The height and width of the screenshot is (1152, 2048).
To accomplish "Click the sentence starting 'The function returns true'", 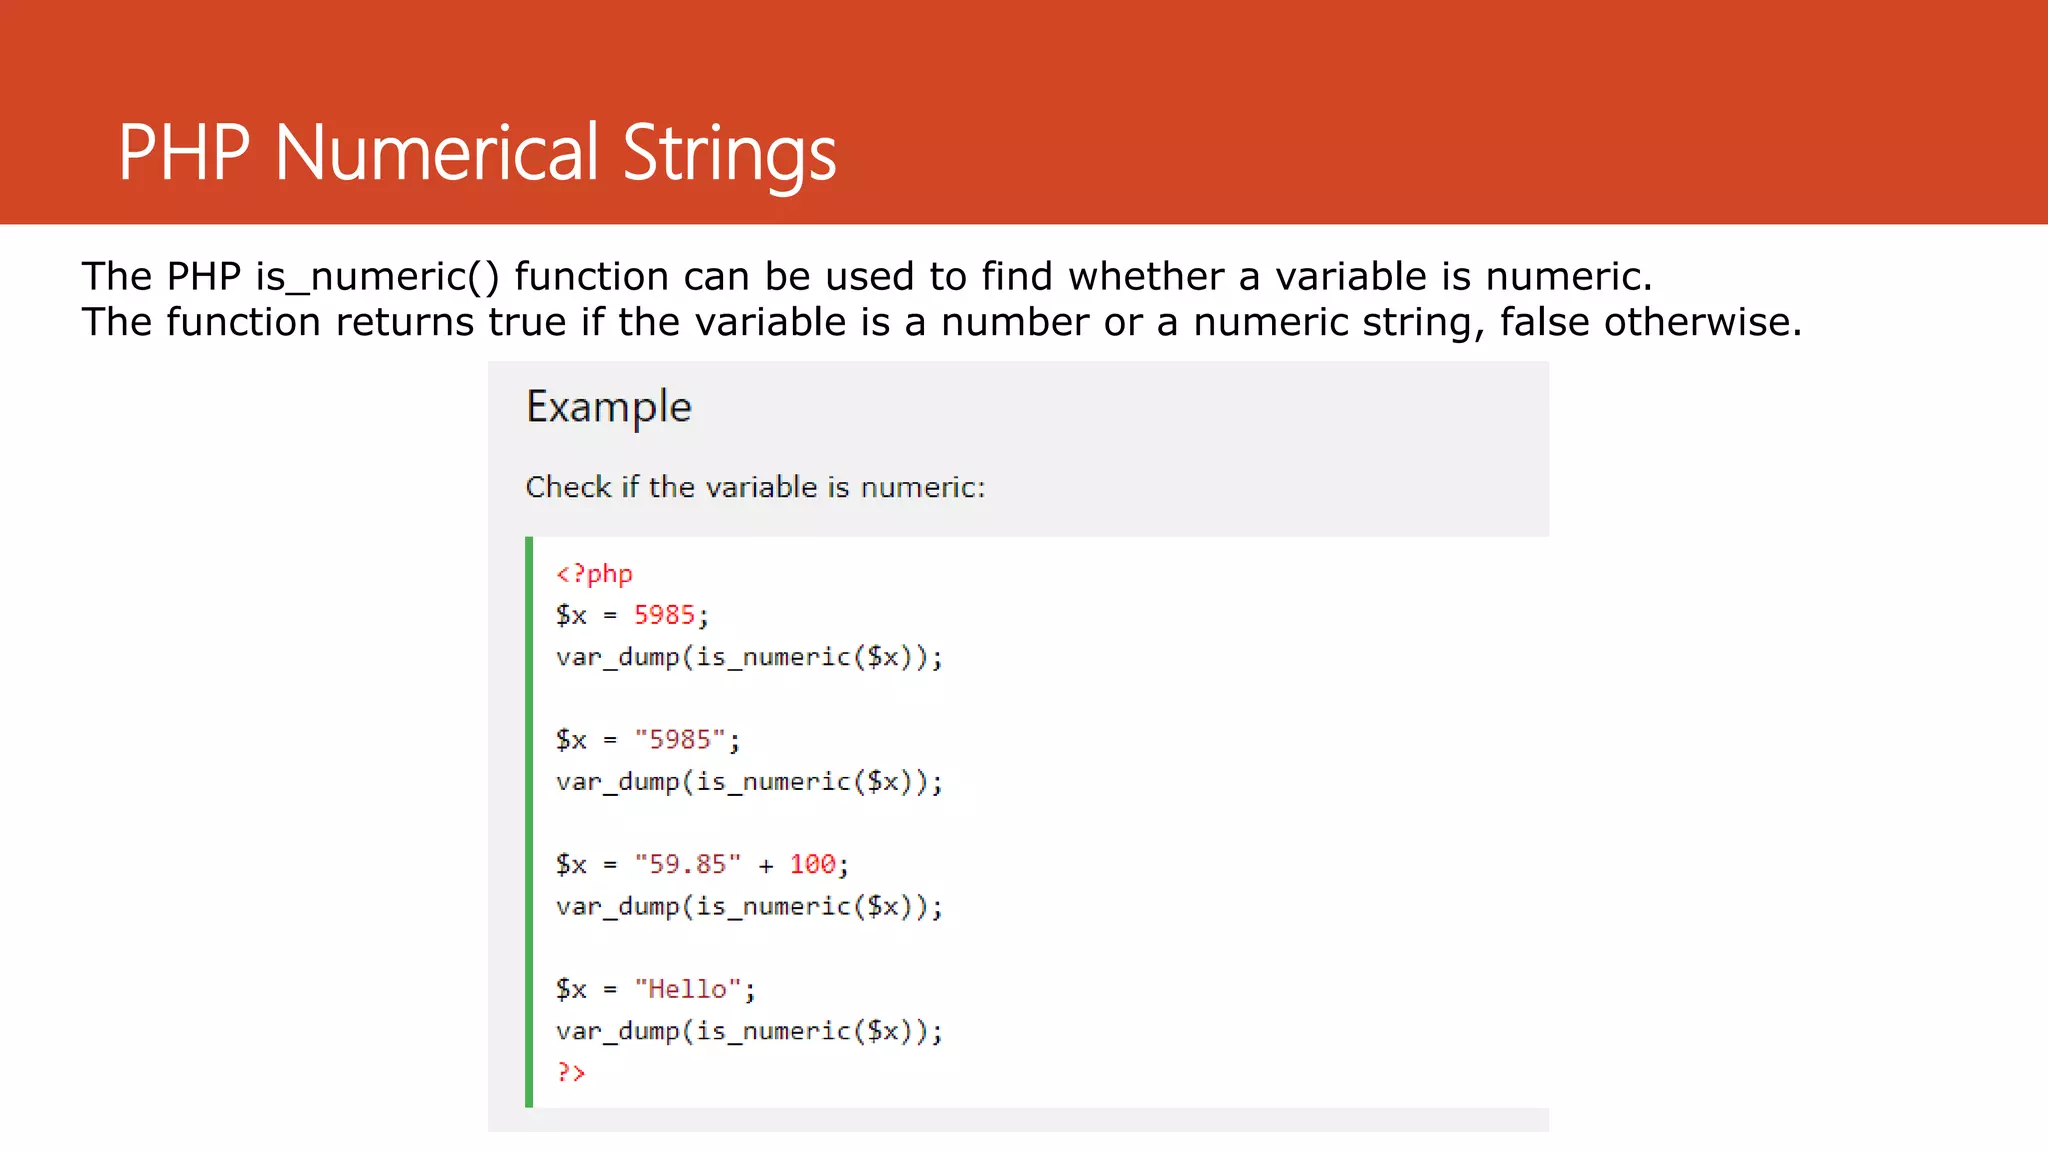I will 942,323.
